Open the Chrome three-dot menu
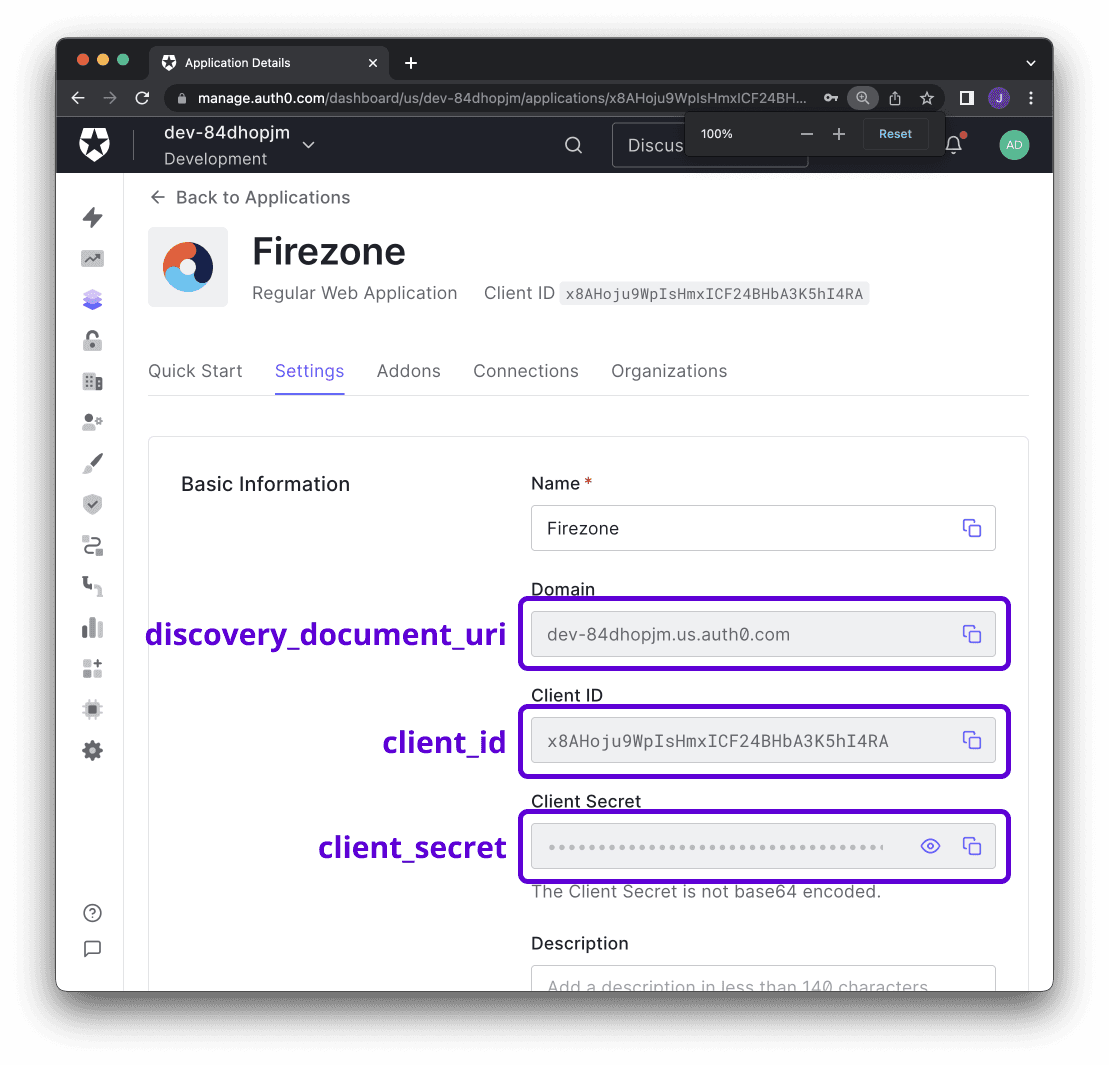Screen dimensions: 1109x1065 coord(1031,98)
